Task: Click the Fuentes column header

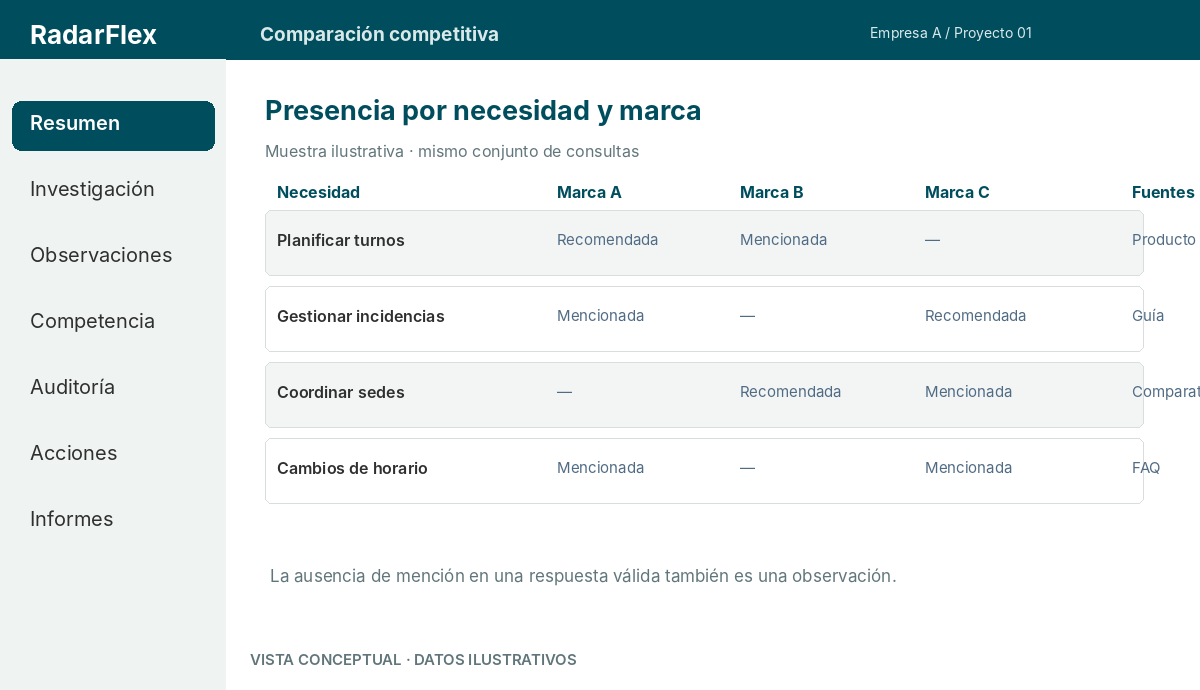Action: coord(1163,192)
